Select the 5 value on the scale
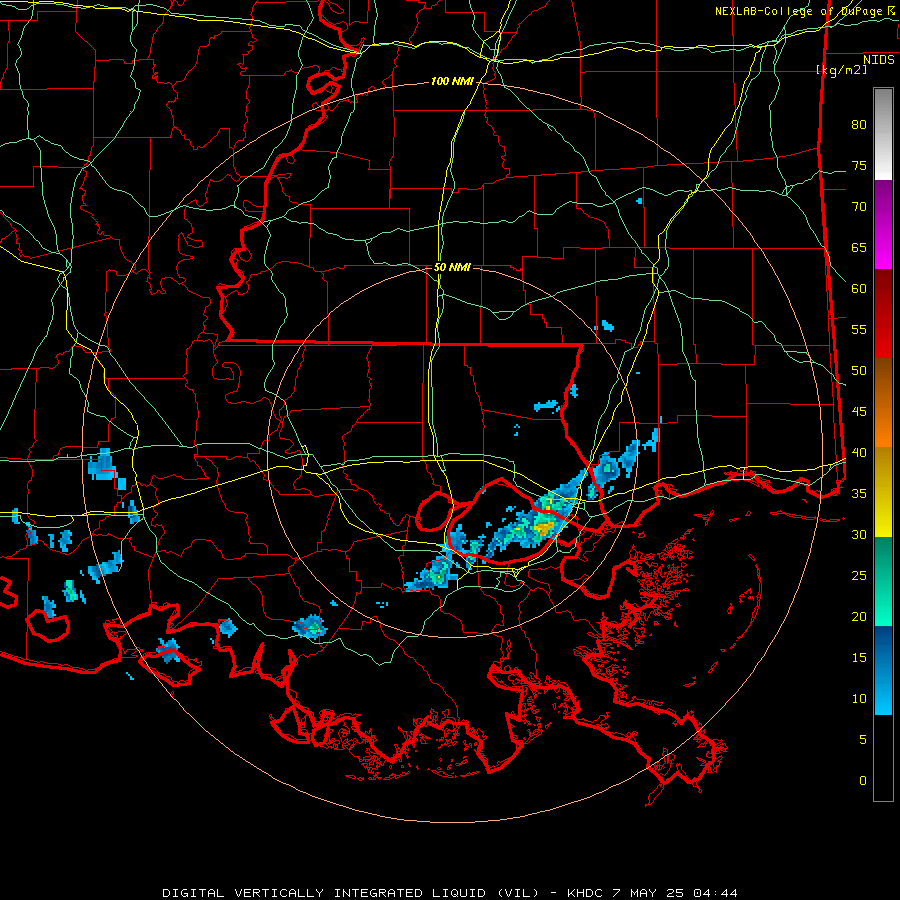This screenshot has width=900, height=900. (863, 740)
